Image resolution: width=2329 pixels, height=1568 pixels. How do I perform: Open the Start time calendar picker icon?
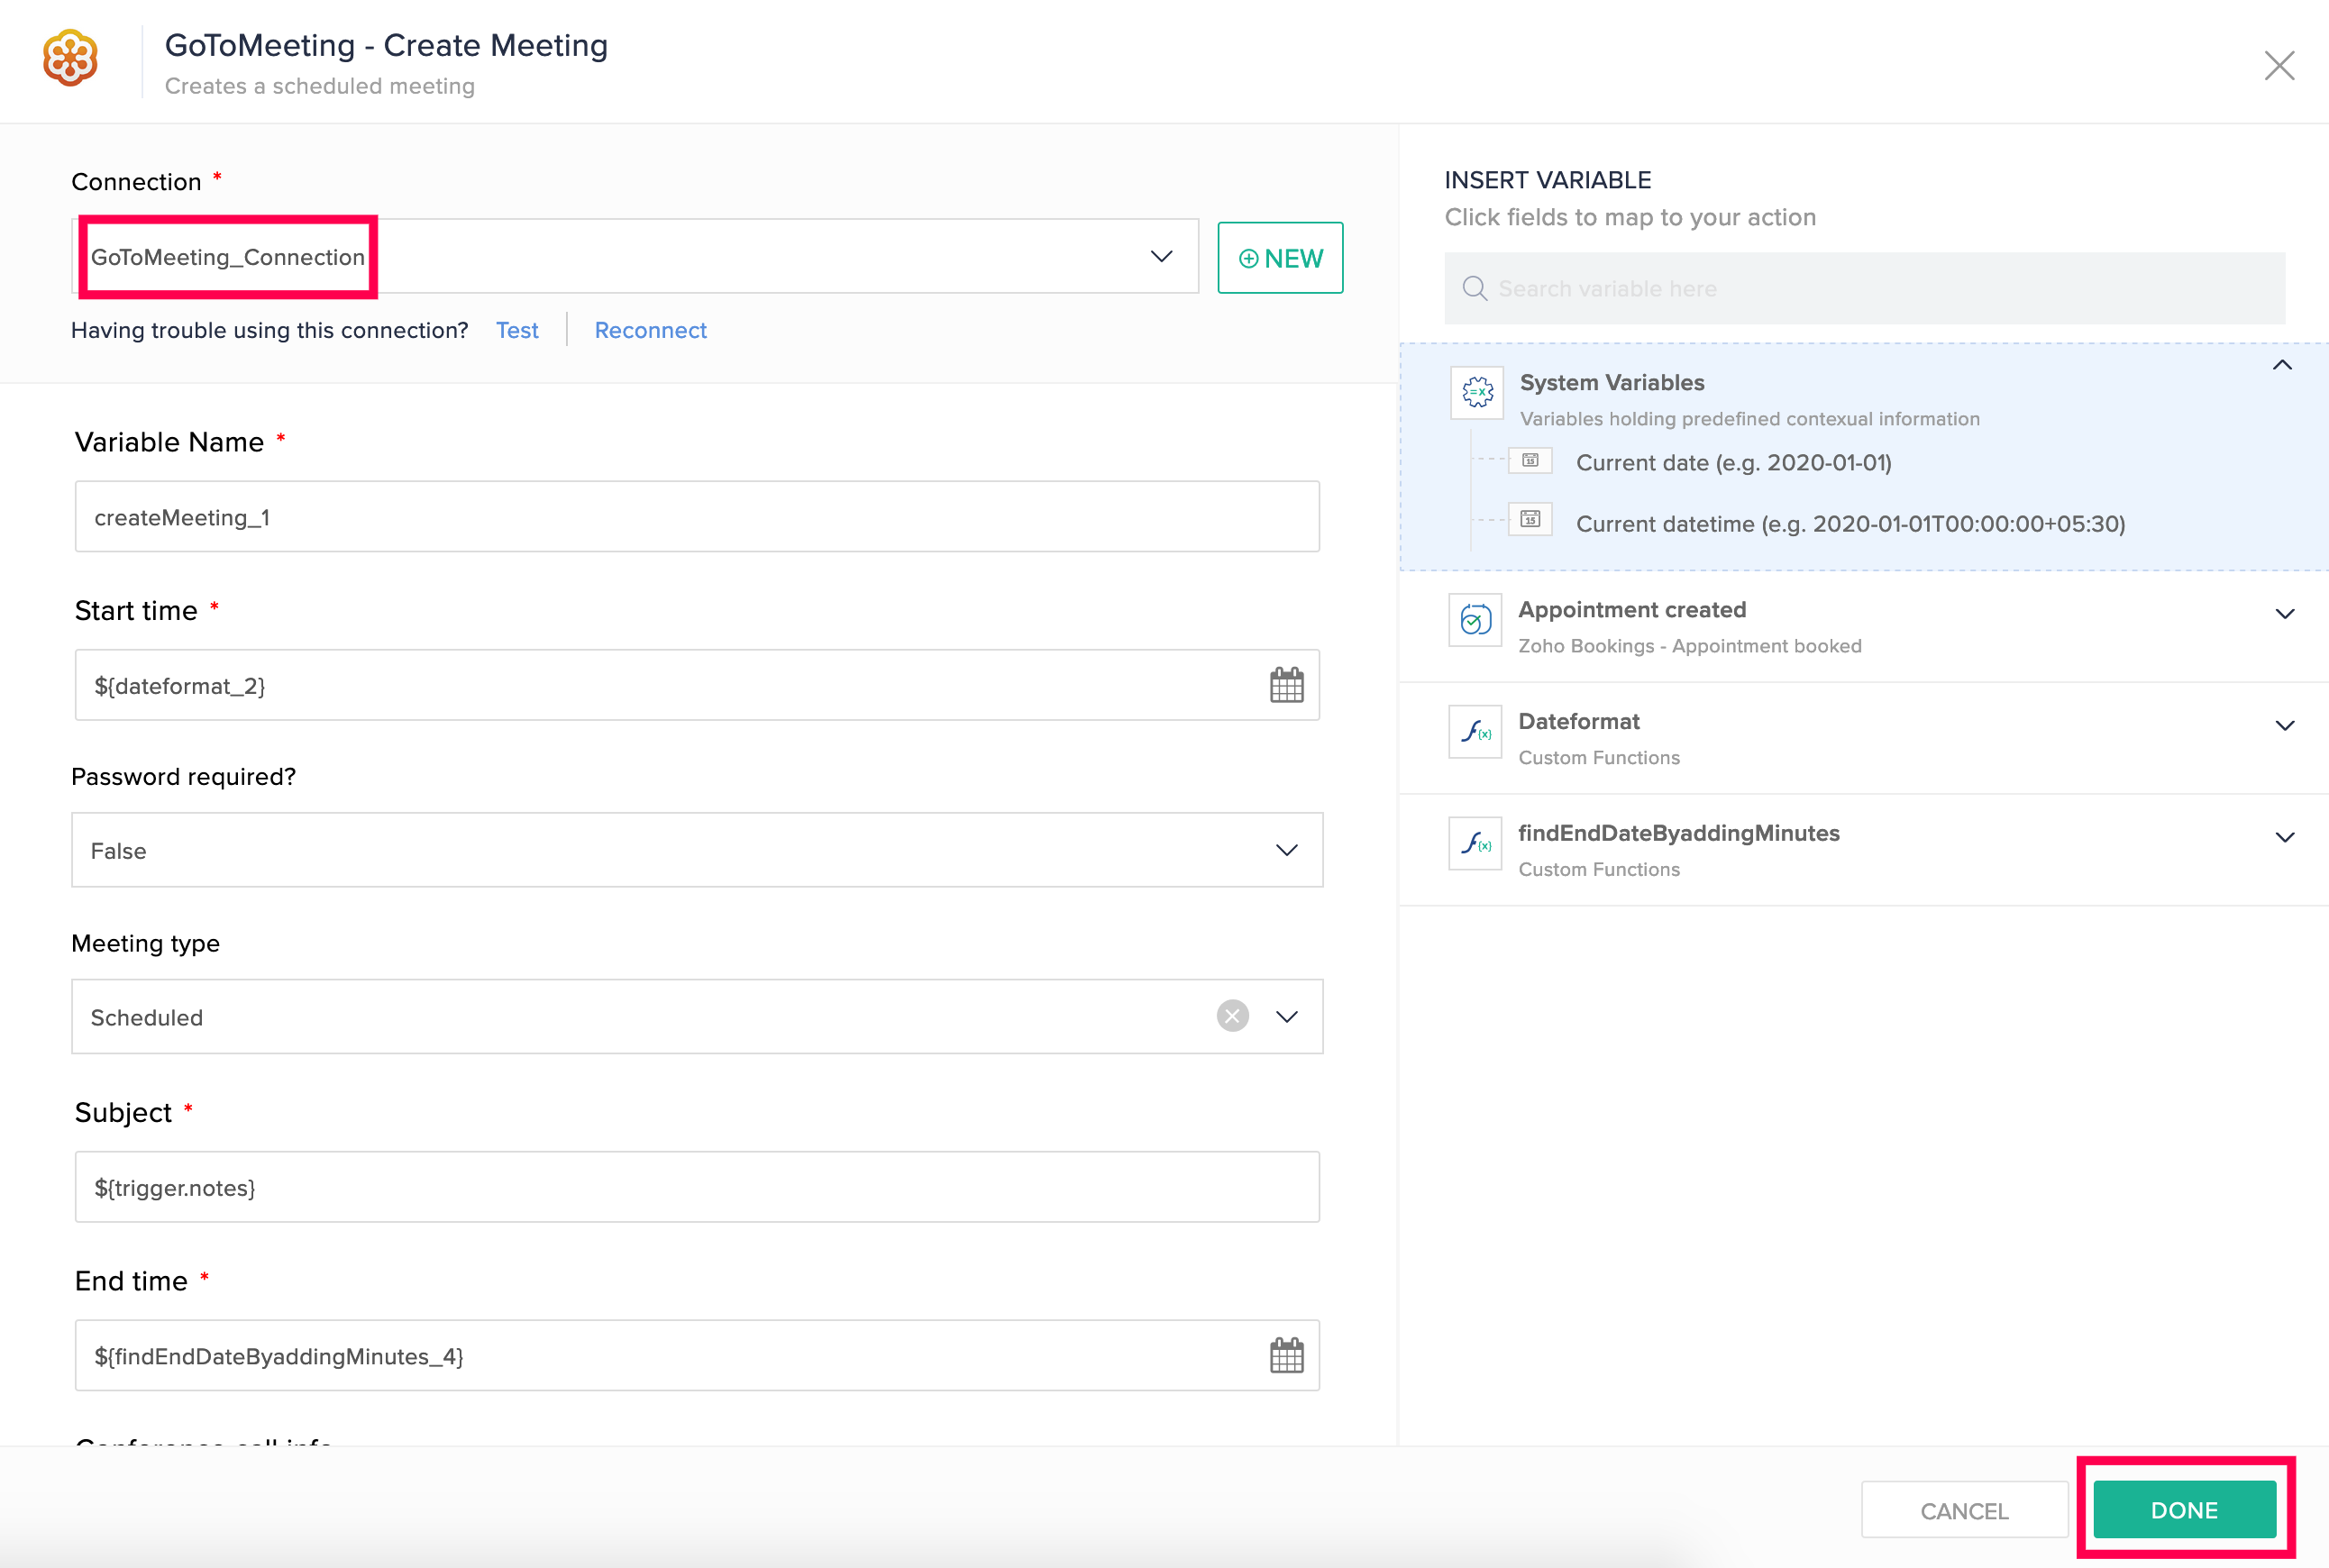click(x=1286, y=685)
